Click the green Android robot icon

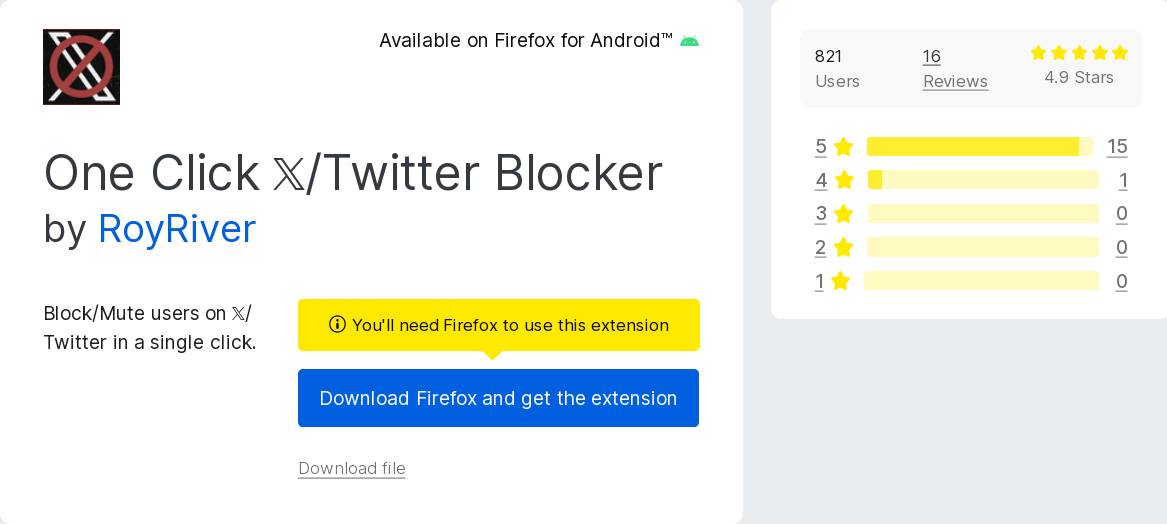point(689,41)
